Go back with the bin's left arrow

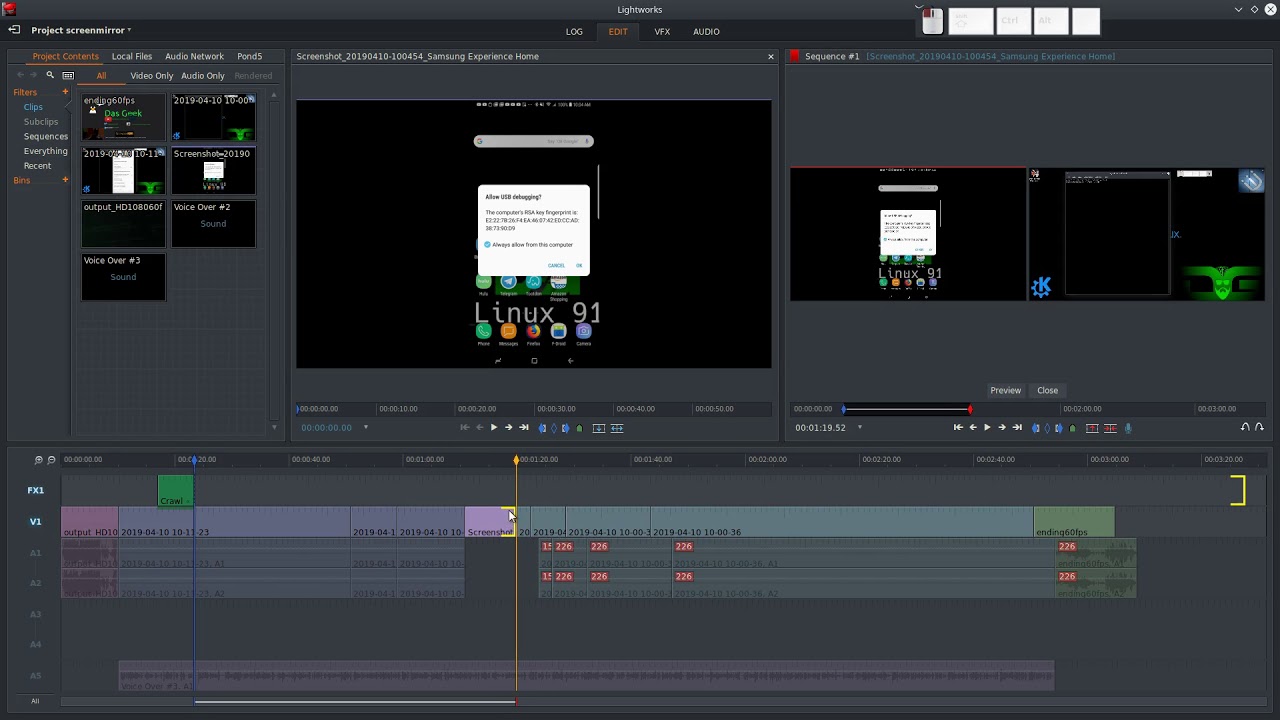[x=20, y=75]
